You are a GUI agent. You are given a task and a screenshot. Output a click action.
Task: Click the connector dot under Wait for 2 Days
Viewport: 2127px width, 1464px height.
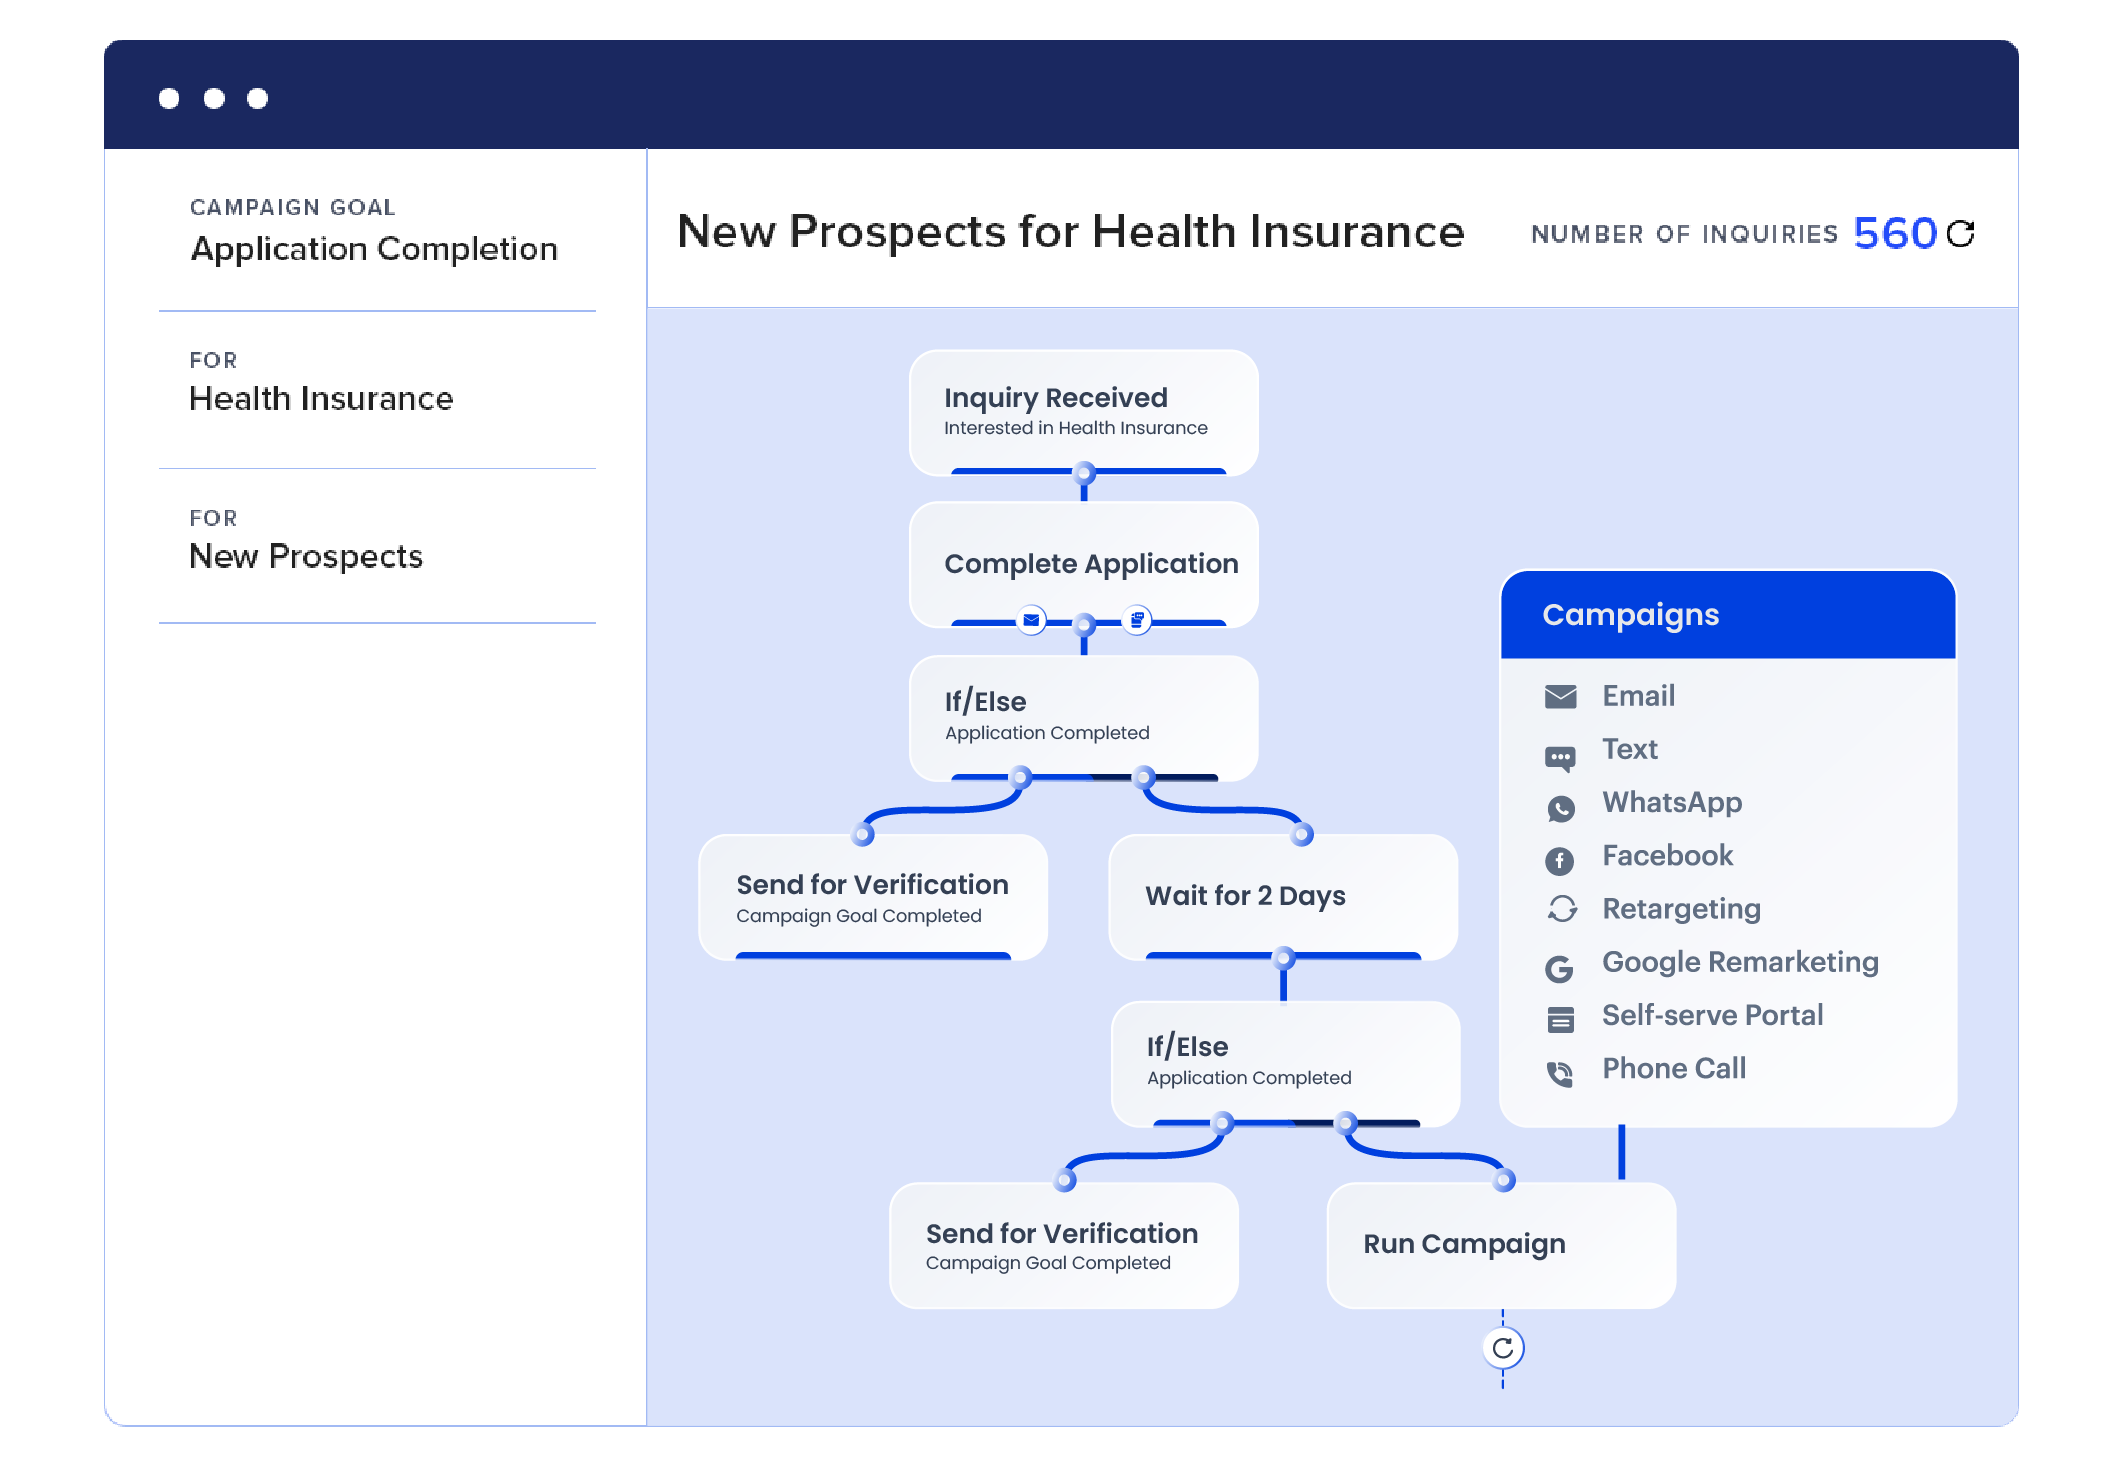(1284, 958)
